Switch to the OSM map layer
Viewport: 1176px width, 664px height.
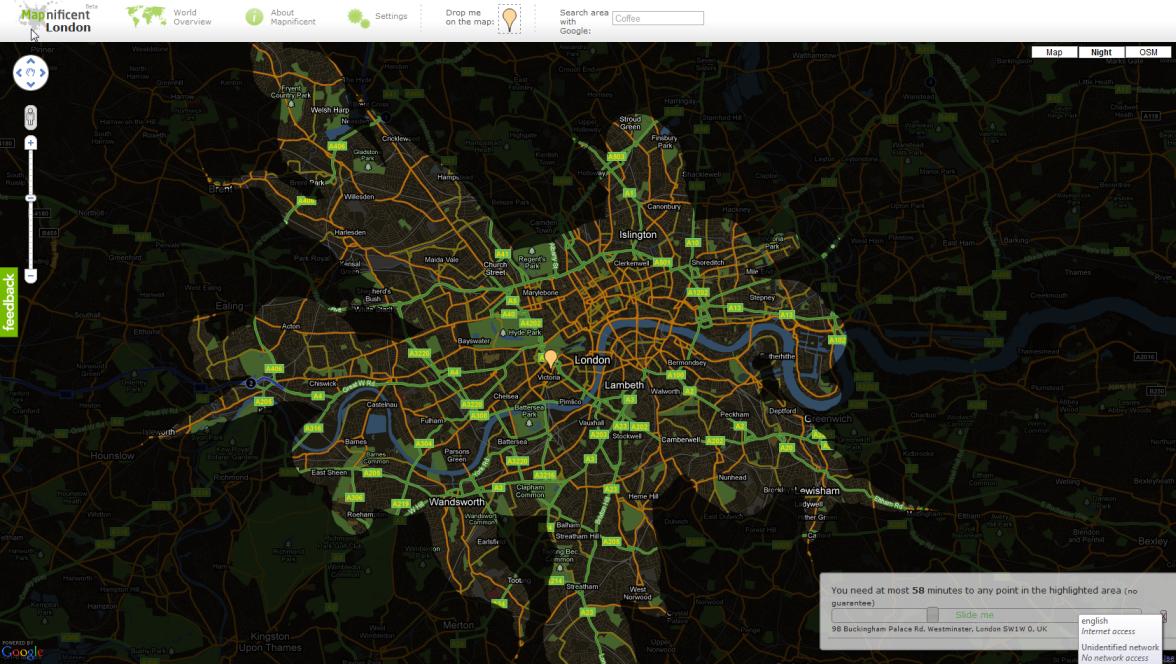pyautogui.click(x=1148, y=53)
